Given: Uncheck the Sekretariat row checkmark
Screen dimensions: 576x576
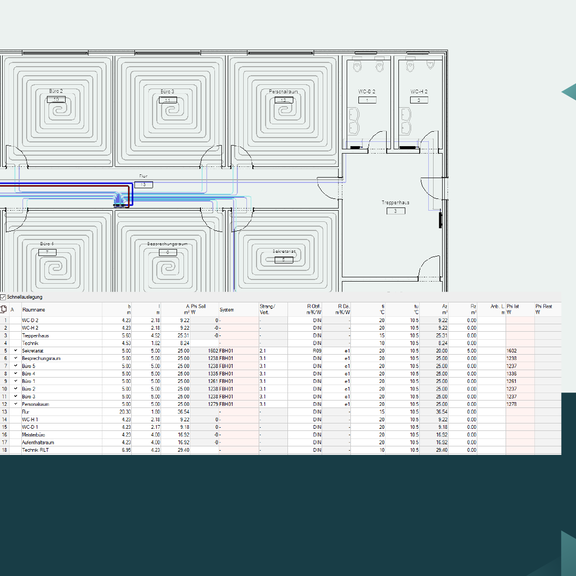Looking at the screenshot, I should coord(15,351).
